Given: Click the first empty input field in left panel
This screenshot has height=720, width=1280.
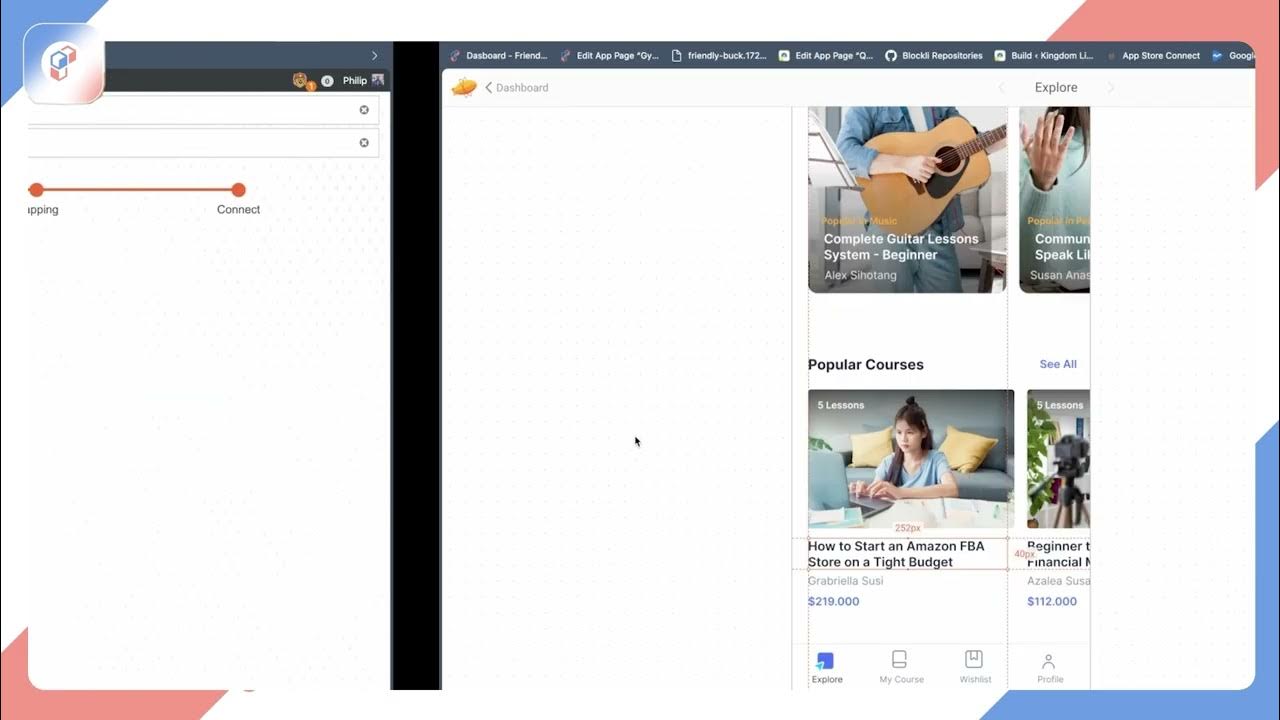Looking at the screenshot, I should [x=203, y=110].
